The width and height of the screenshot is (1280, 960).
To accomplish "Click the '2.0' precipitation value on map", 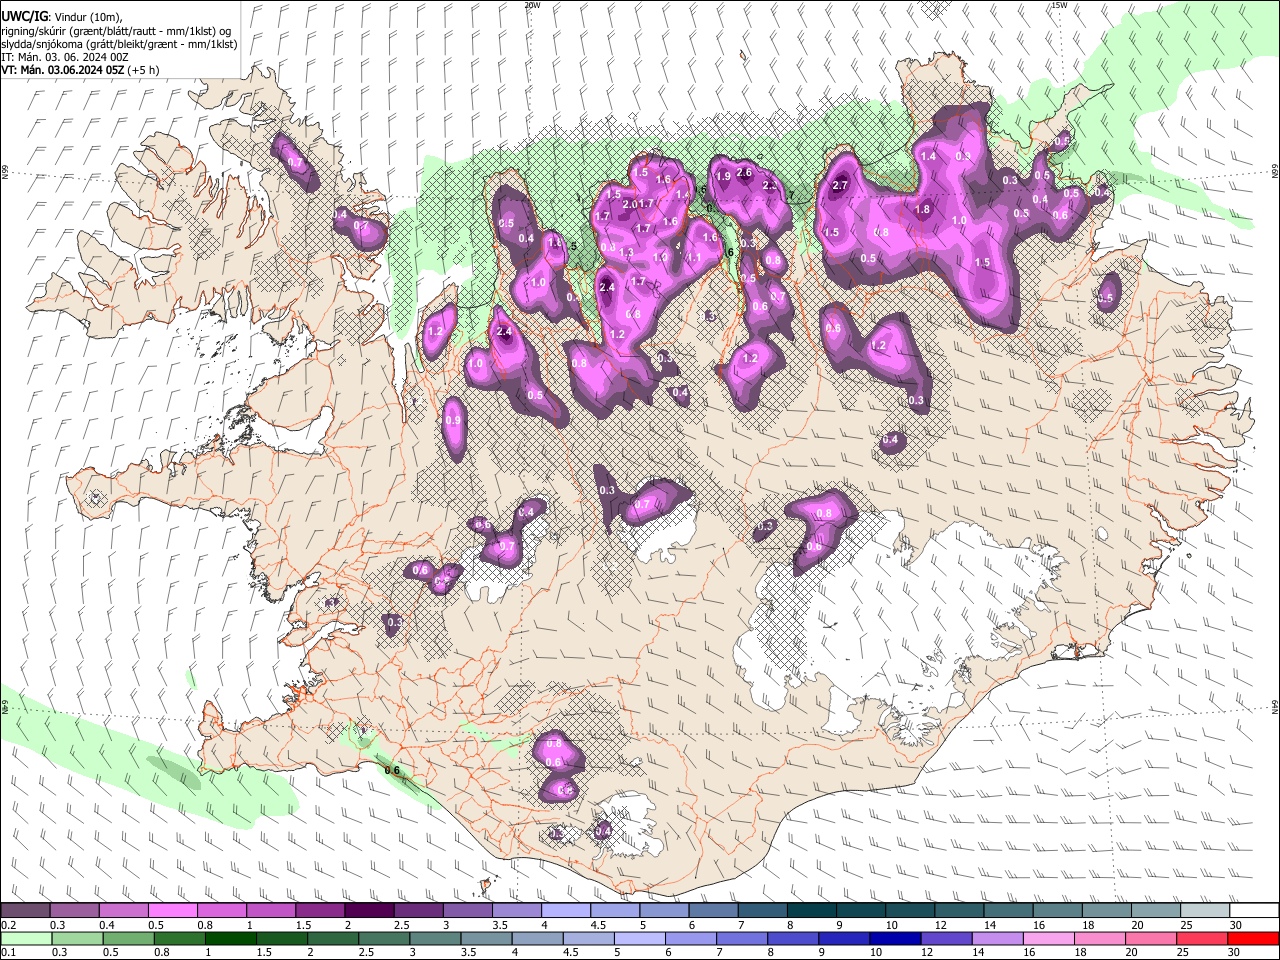I will [x=630, y=204].
